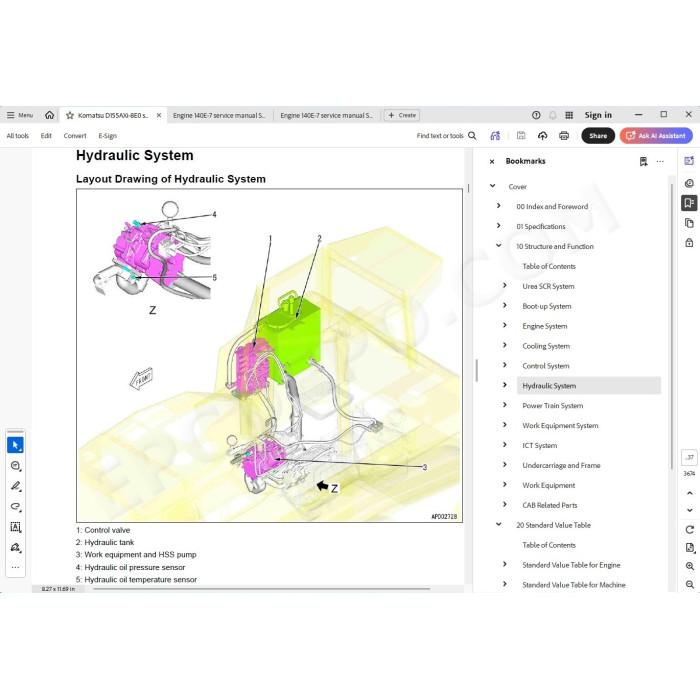Open the ICT System bookmark

coord(540,446)
